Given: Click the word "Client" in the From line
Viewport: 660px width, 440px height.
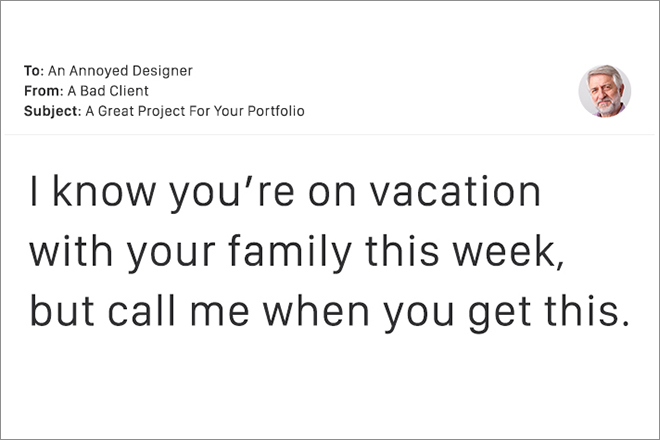Looking at the screenshot, I should [x=129, y=91].
